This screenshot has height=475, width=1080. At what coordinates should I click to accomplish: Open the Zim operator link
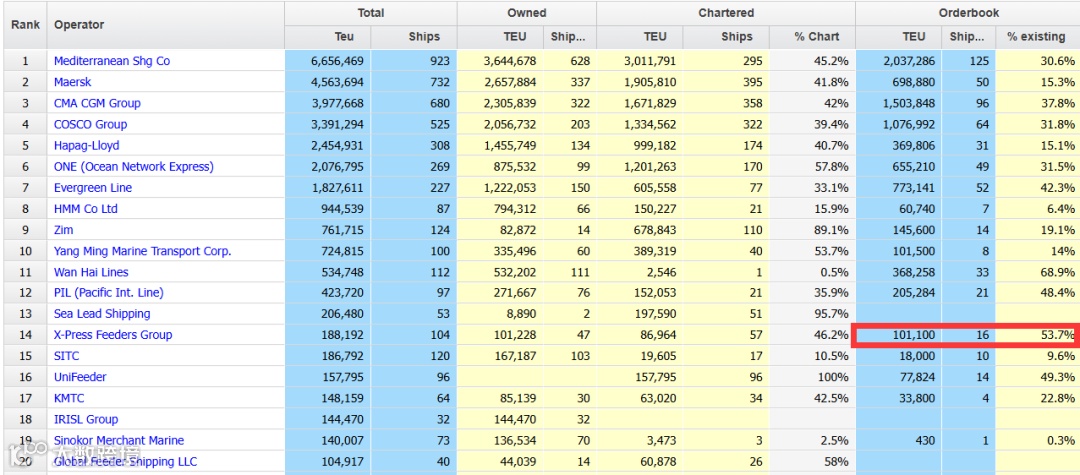point(63,230)
